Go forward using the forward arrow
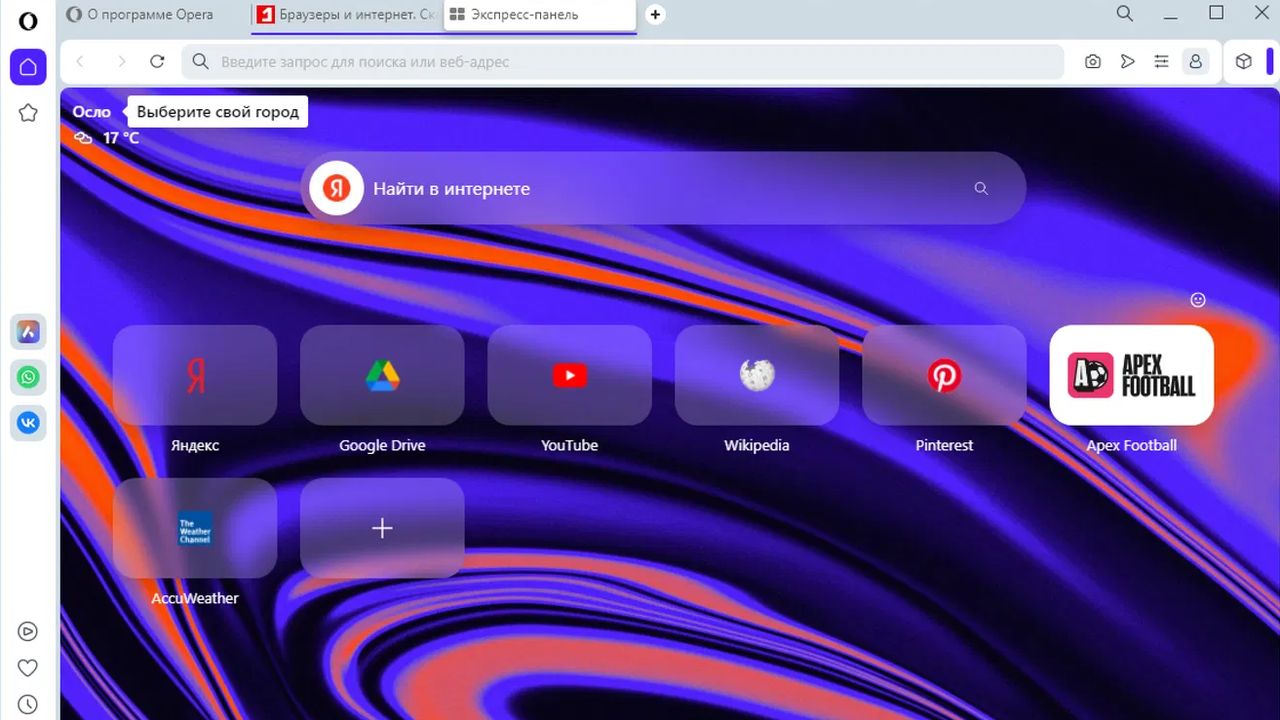The image size is (1280, 720). pyautogui.click(x=121, y=62)
